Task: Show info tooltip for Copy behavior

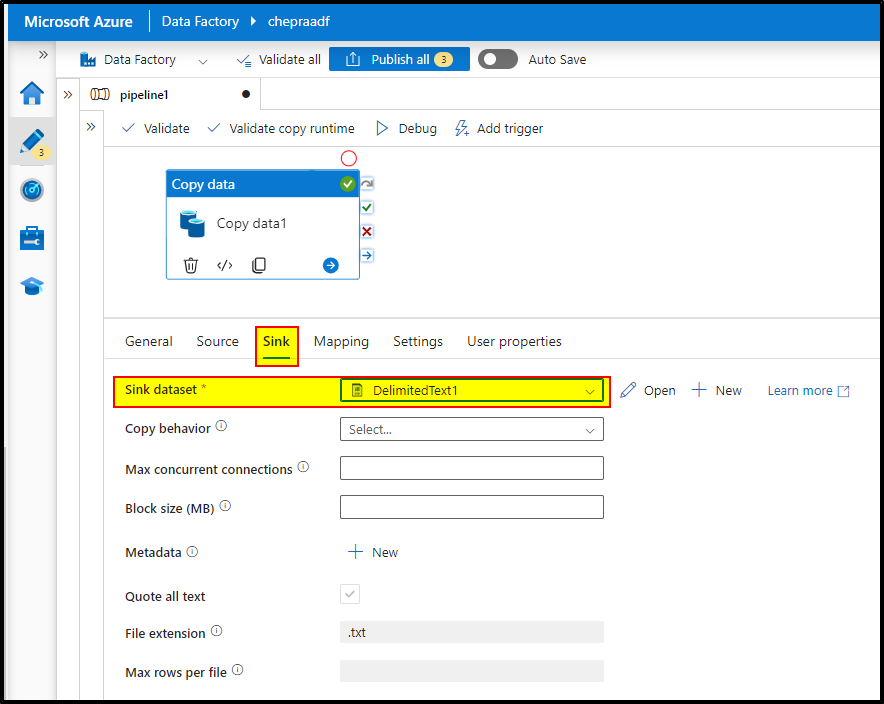Action: pyautogui.click(x=222, y=426)
